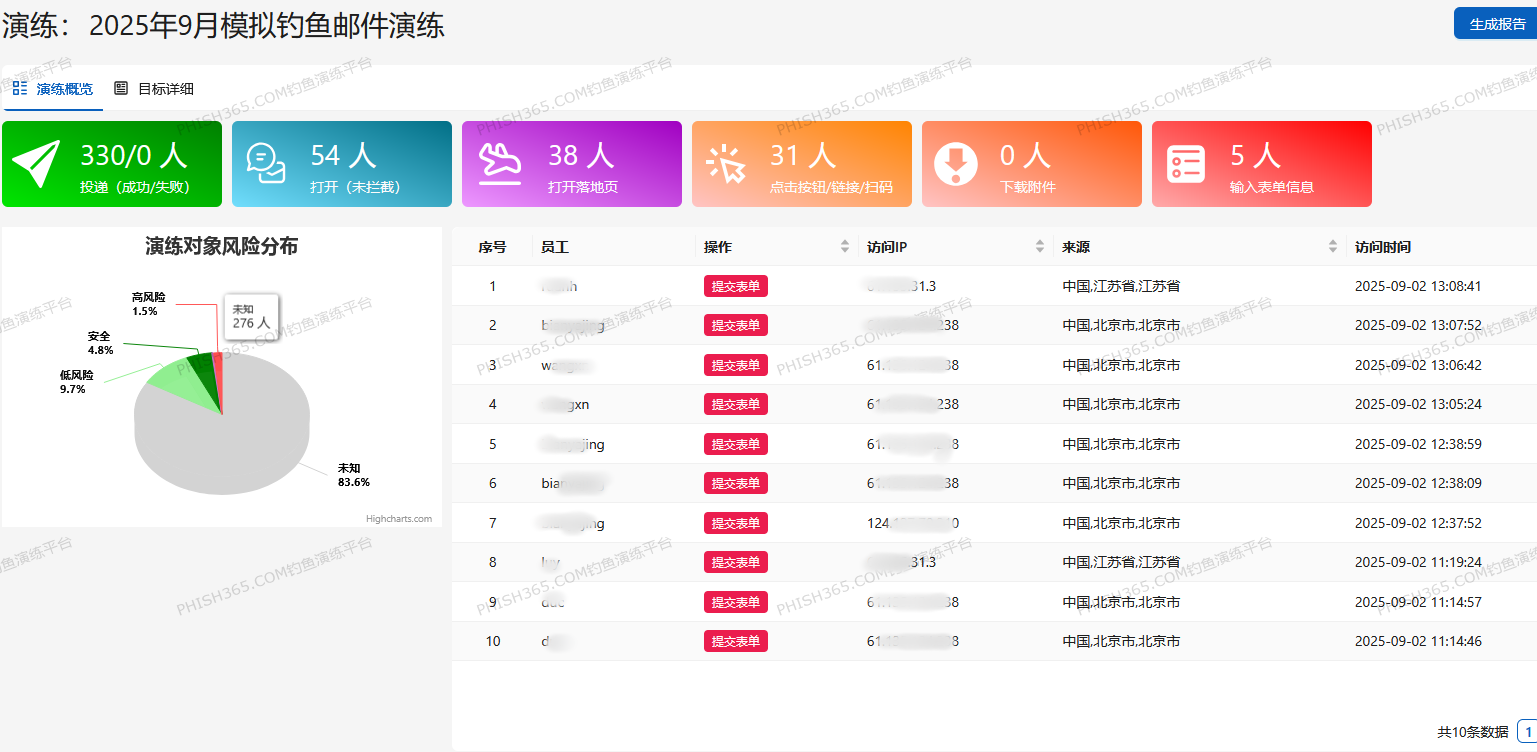
Task: Click the form list input icon
Action: 1186,164
